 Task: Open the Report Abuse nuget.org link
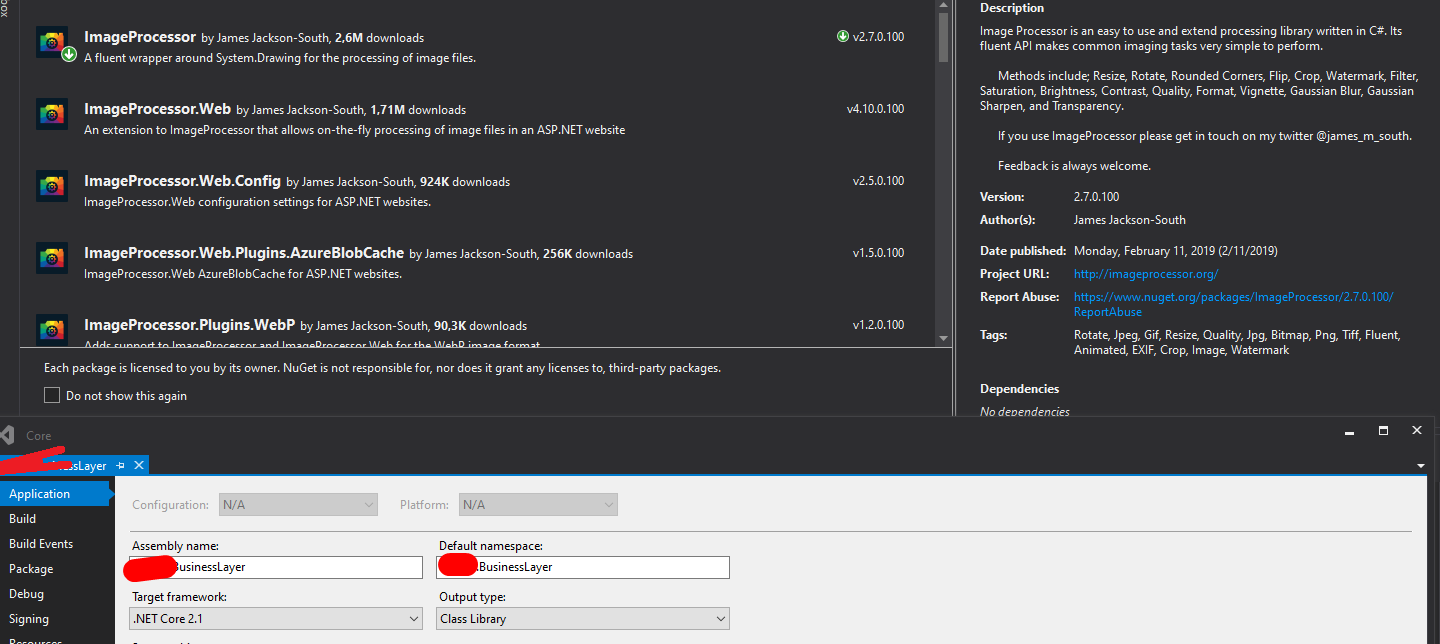(1233, 304)
